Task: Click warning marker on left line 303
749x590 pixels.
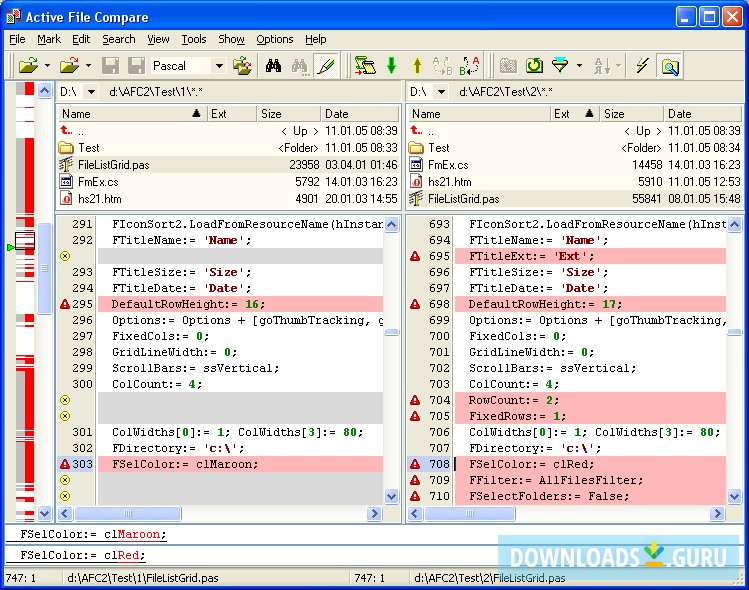Action: point(65,464)
